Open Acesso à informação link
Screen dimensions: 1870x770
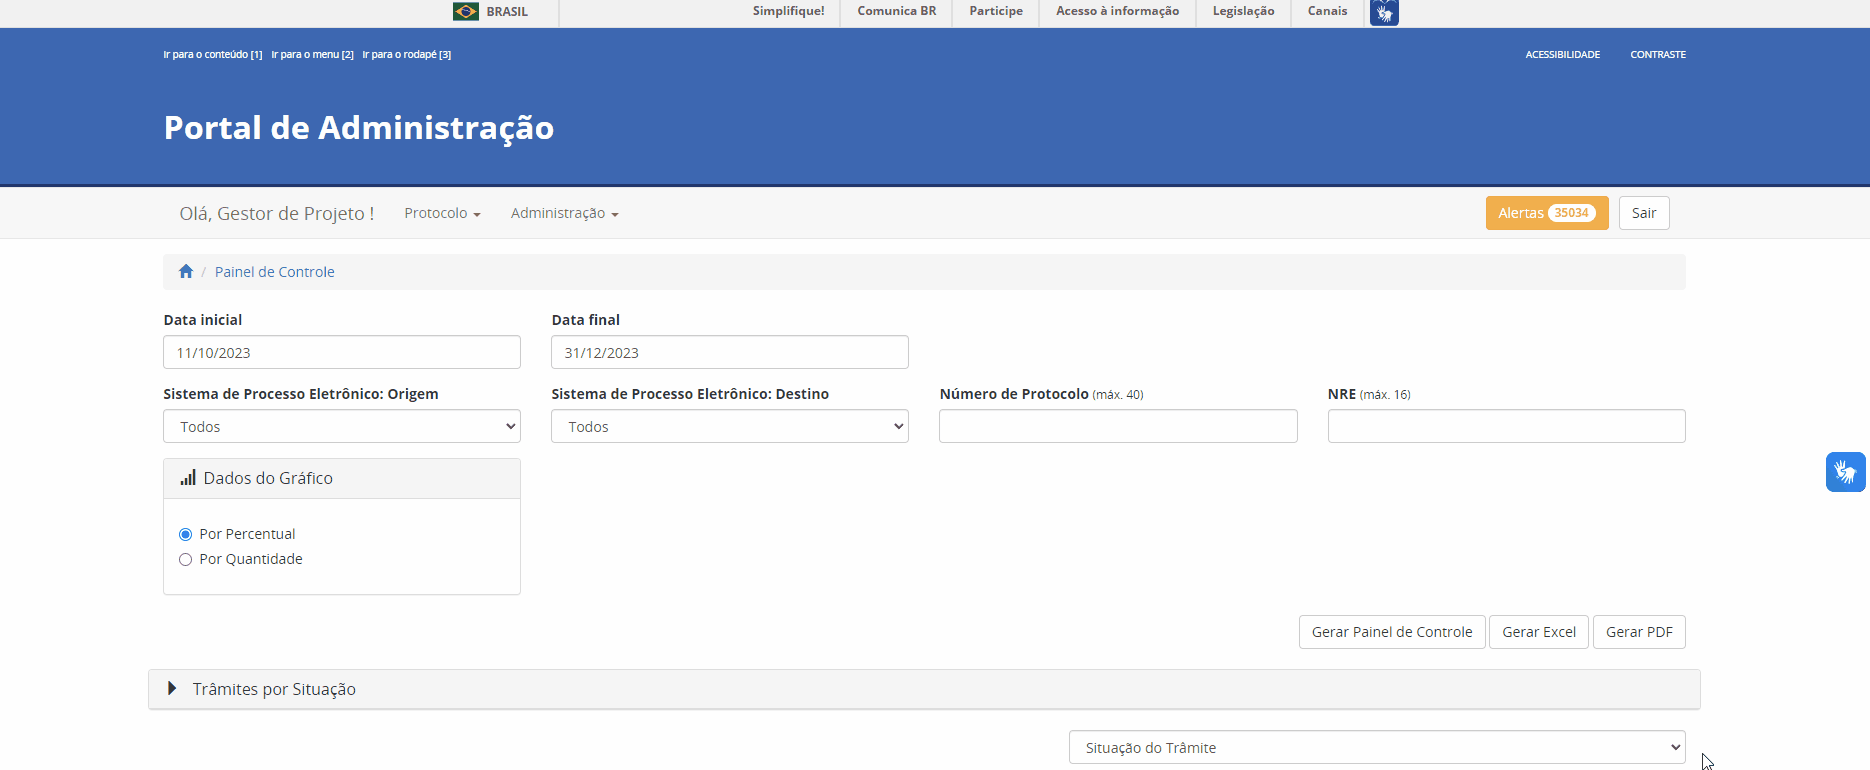tap(1117, 11)
